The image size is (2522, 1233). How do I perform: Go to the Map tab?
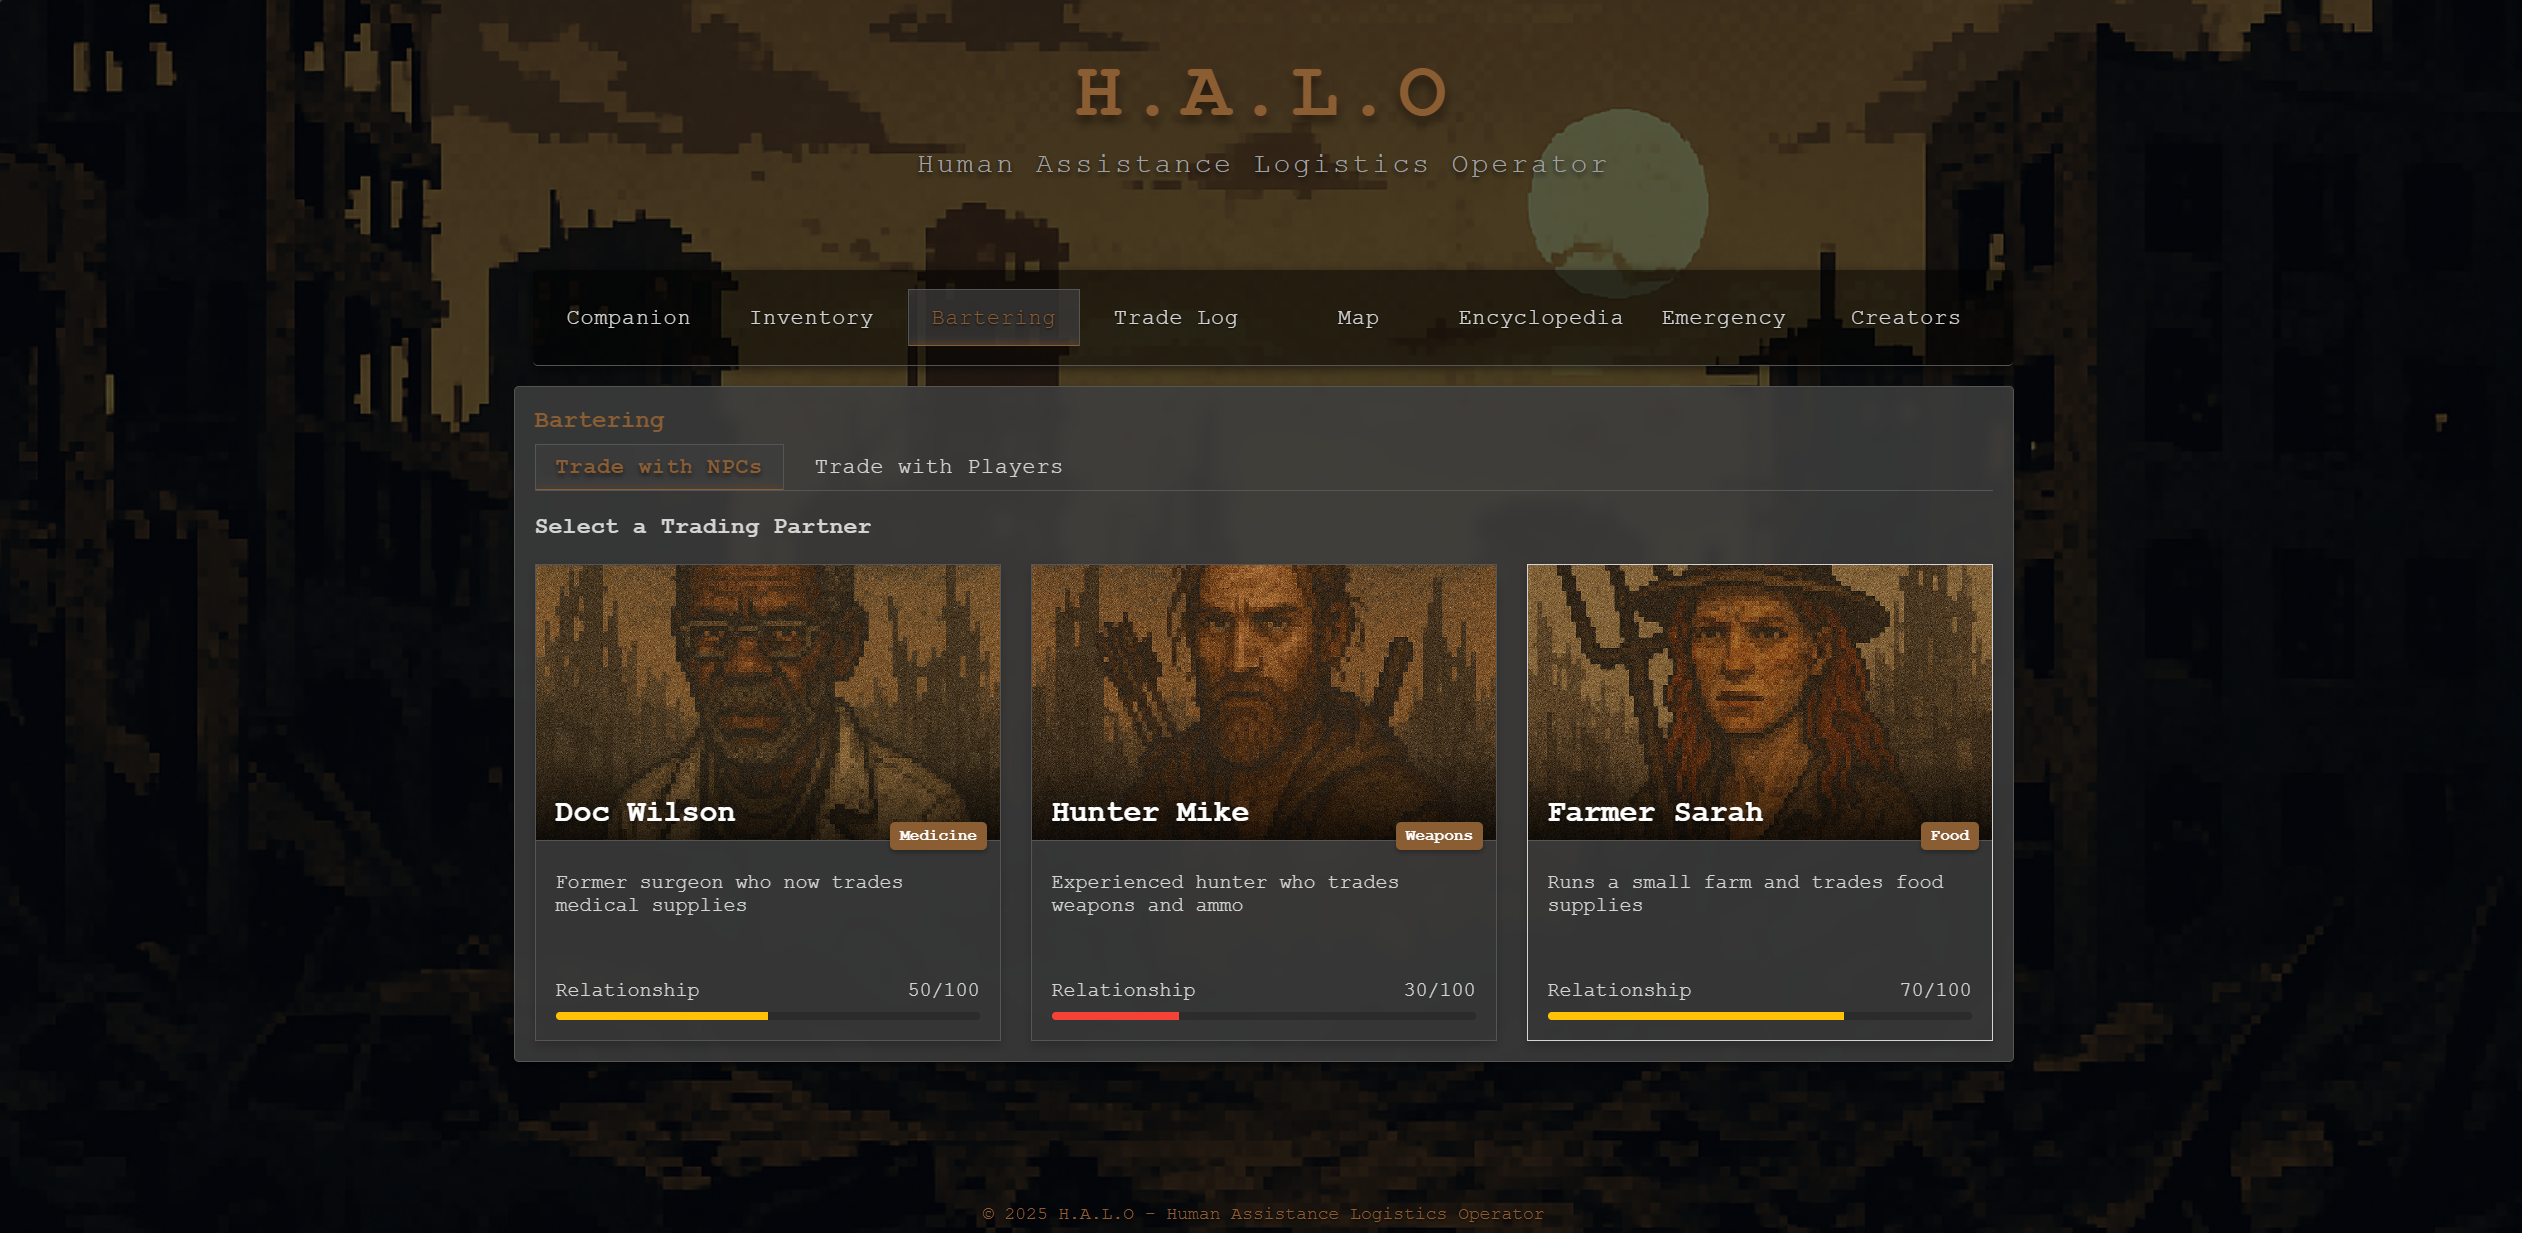[x=1357, y=318]
